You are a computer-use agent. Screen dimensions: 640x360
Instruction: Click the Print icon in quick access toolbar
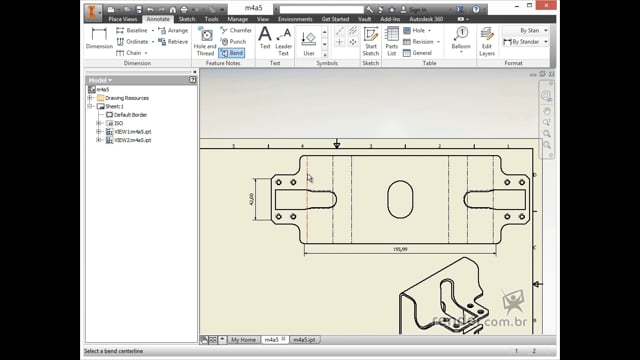[184, 9]
